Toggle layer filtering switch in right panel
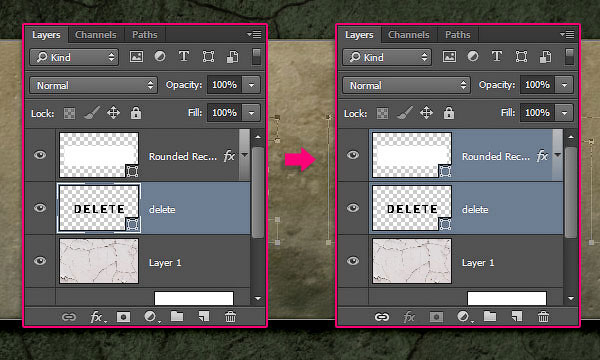Screen dimensions: 600x360 click(x=569, y=57)
